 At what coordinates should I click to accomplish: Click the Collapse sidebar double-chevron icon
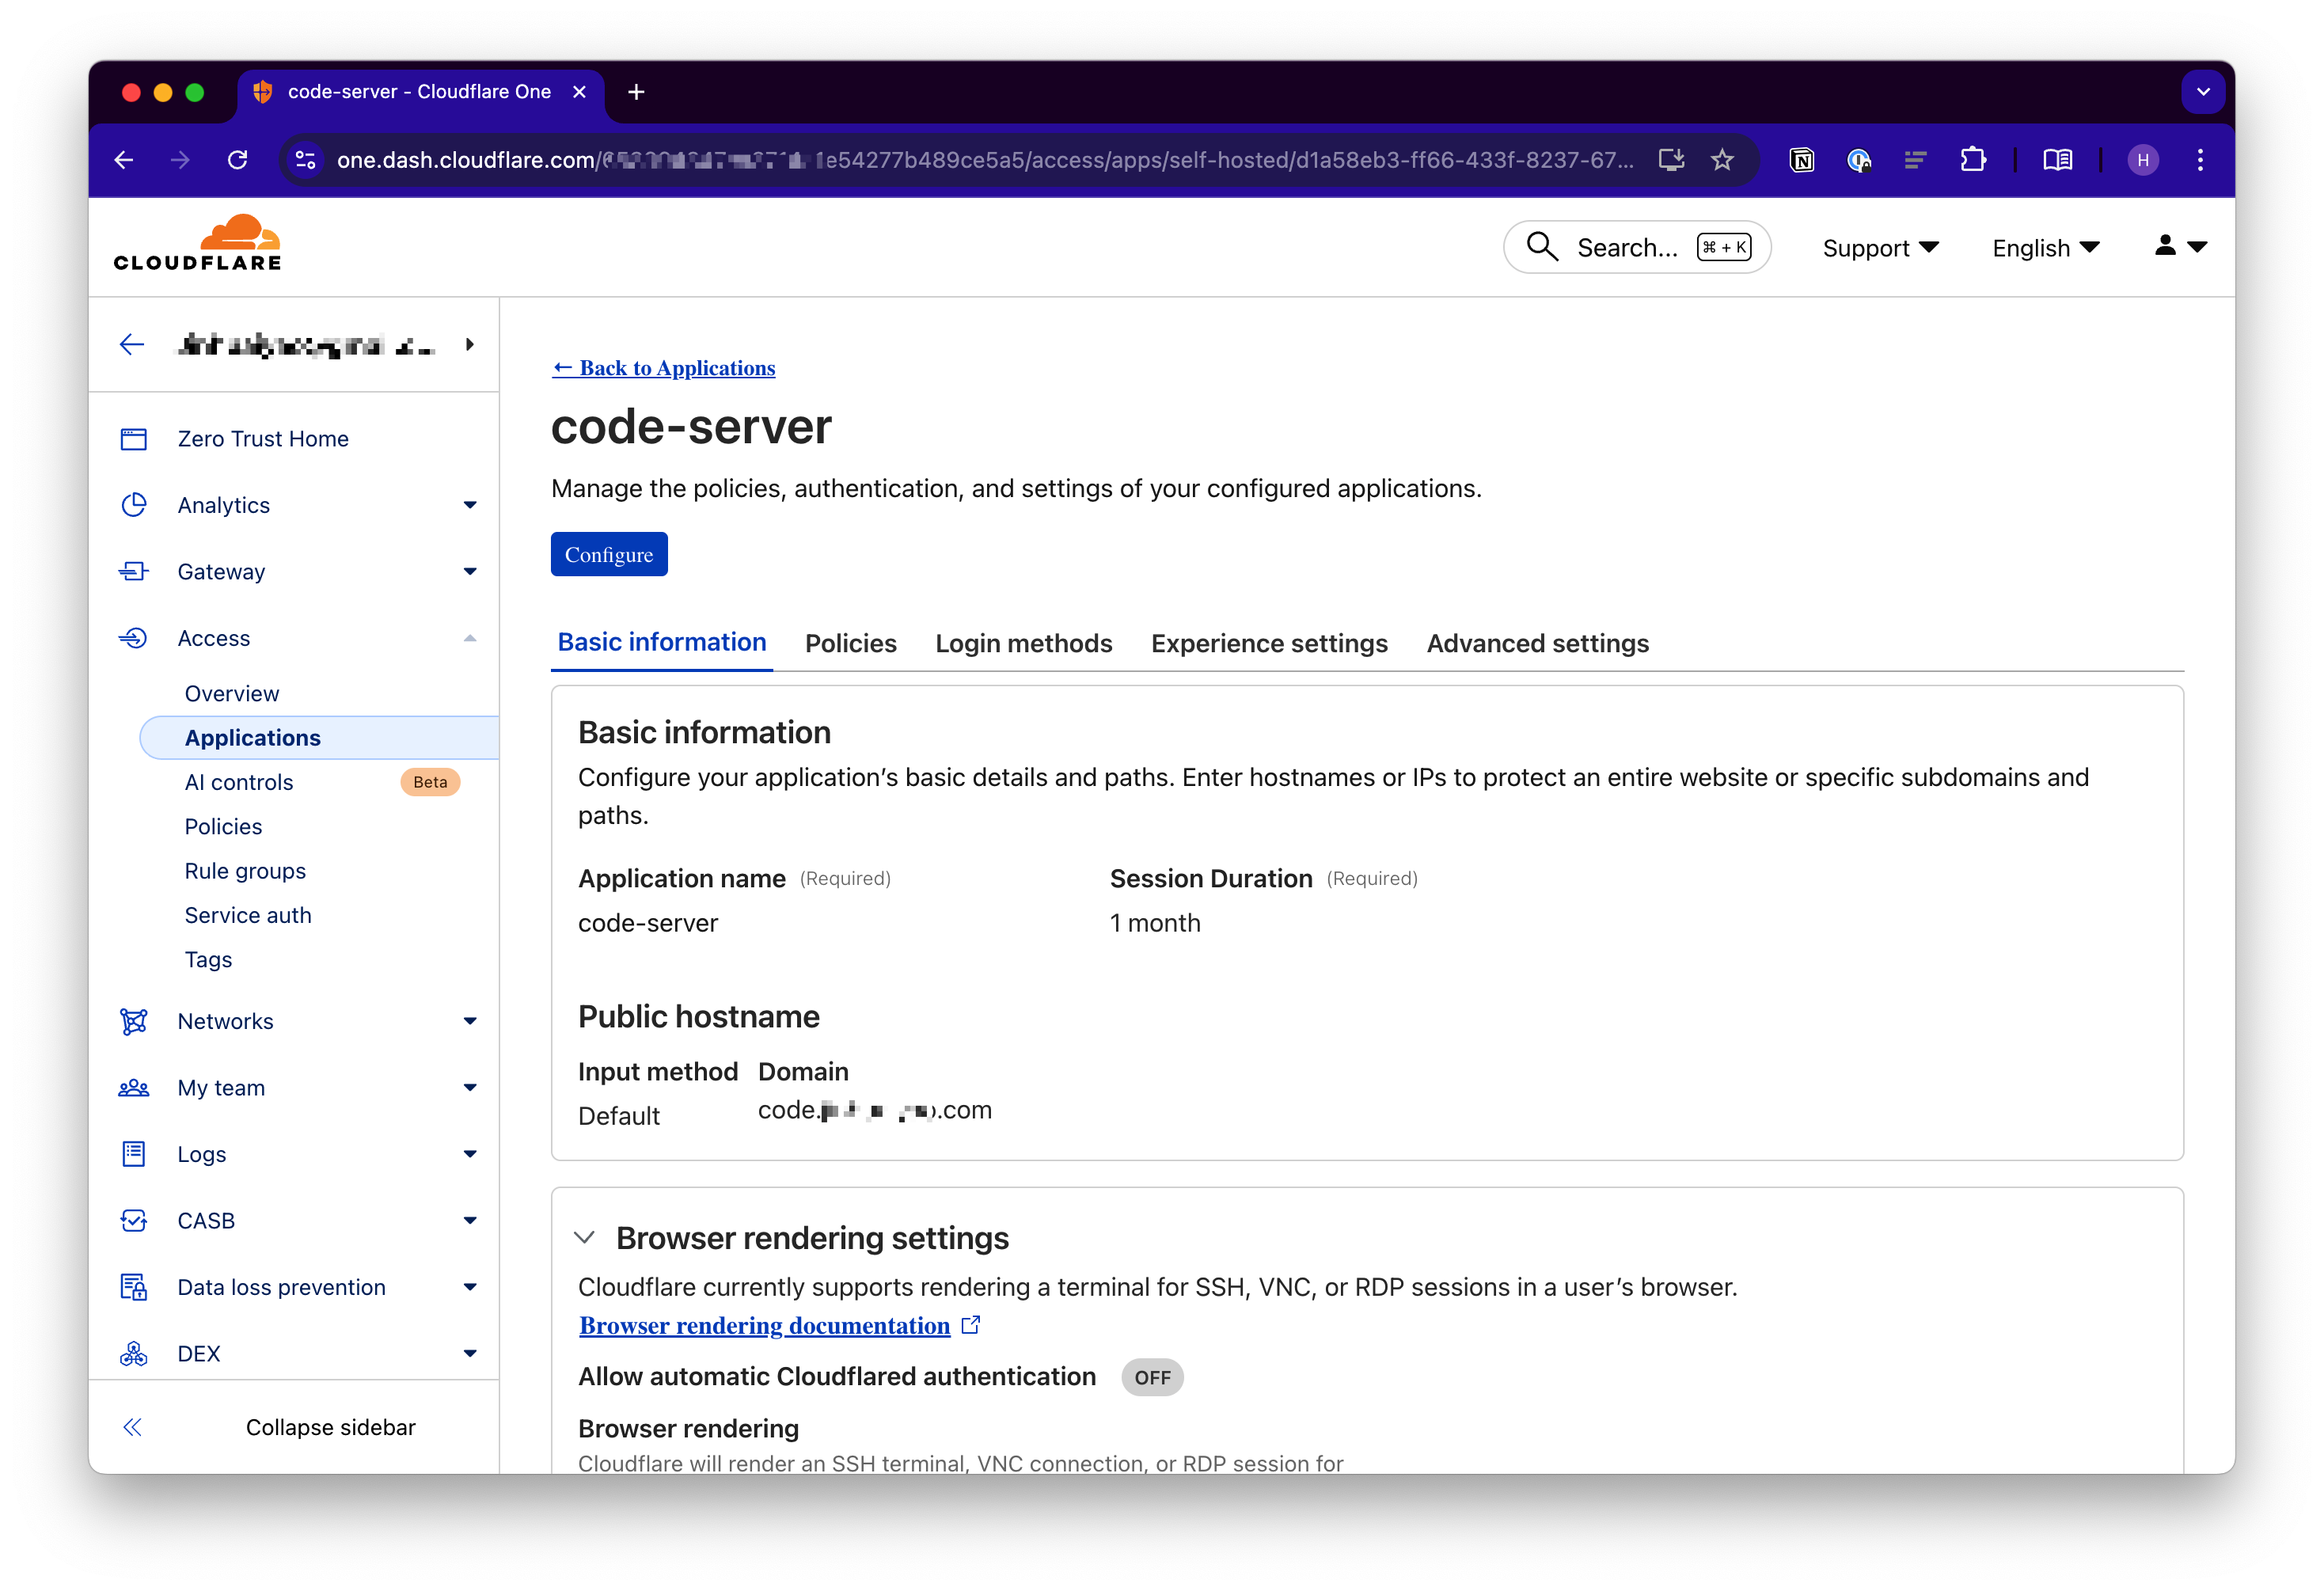coord(132,1427)
